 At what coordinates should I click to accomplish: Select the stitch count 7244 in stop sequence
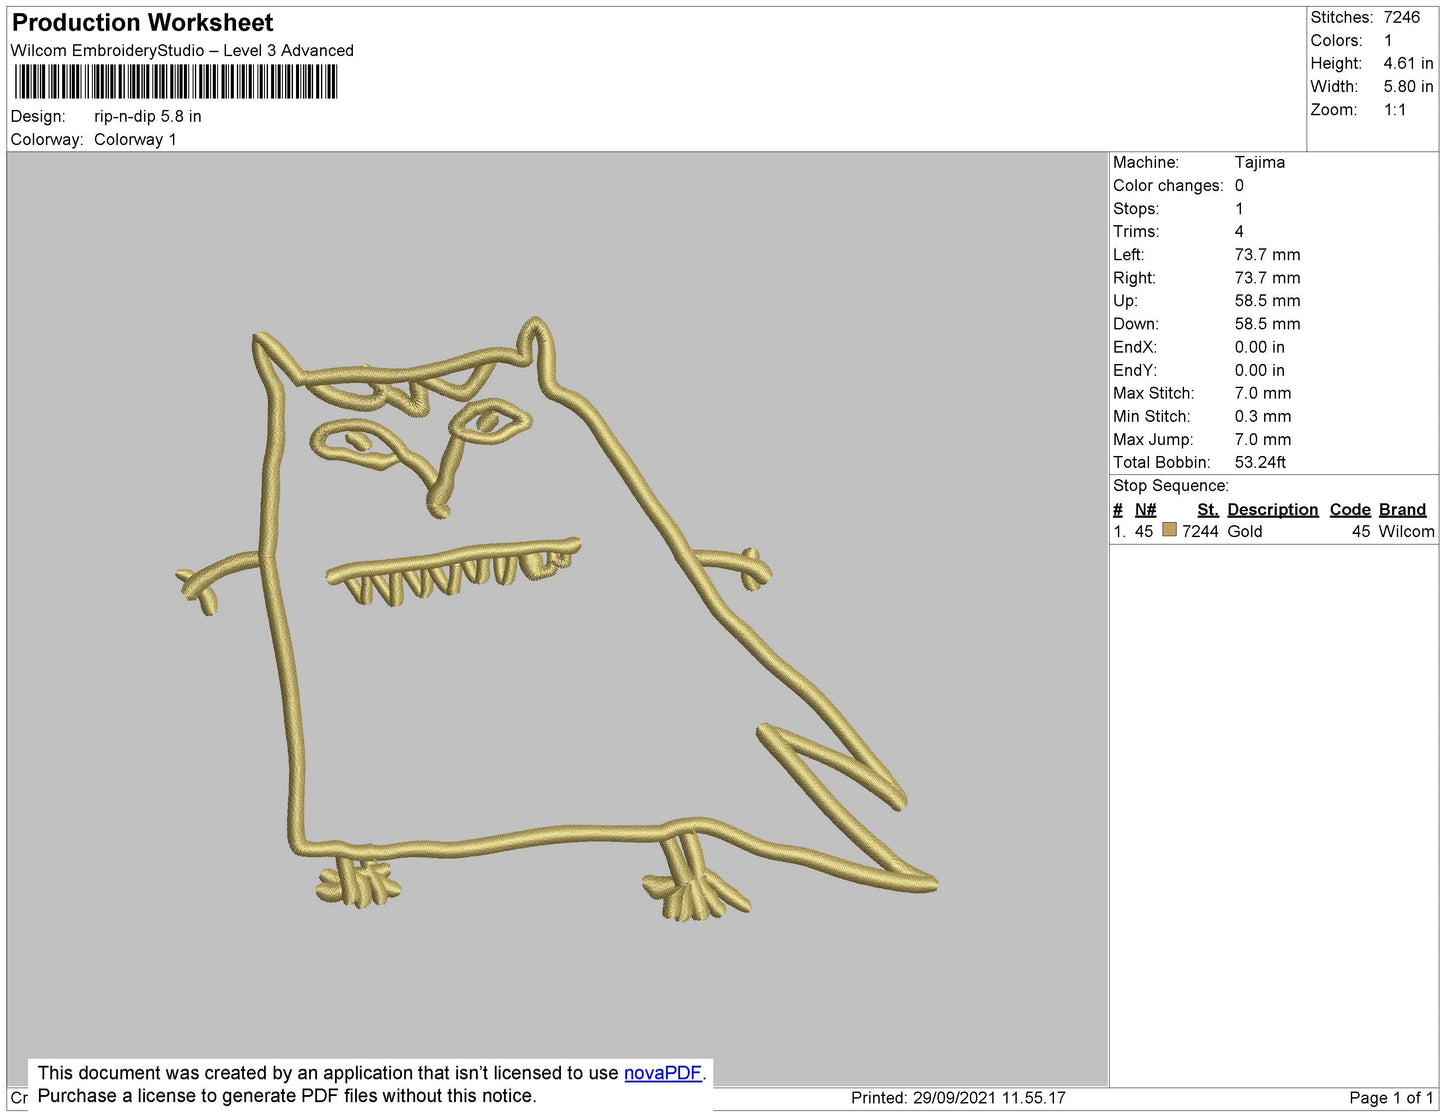click(1200, 531)
